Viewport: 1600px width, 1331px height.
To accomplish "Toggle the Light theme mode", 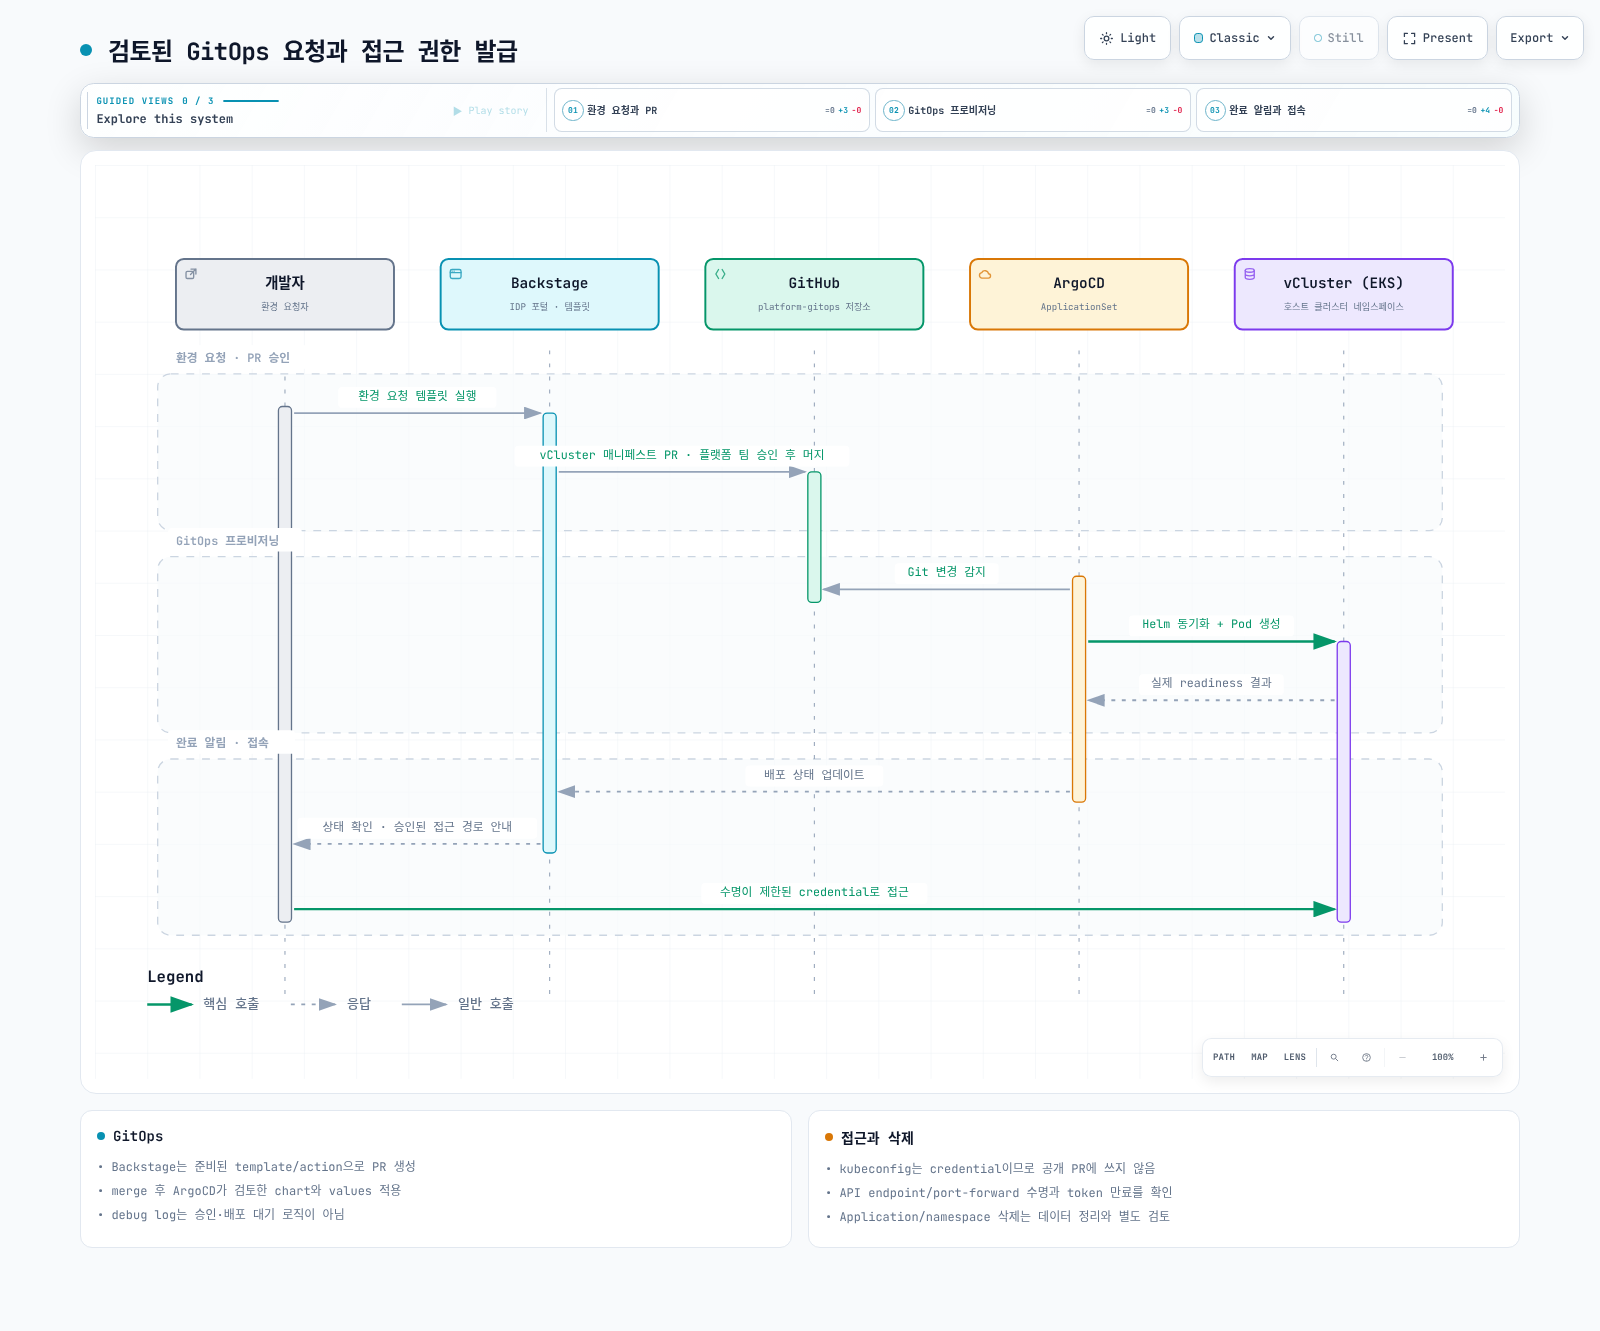I will (1127, 38).
